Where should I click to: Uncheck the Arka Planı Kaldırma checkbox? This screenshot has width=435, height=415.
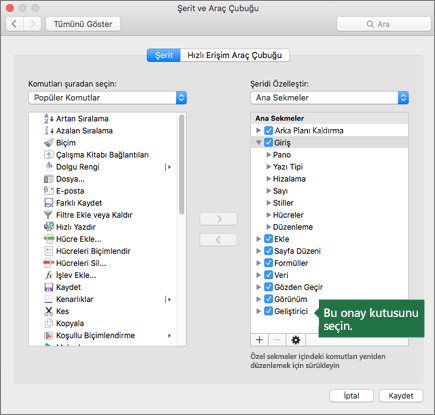268,130
